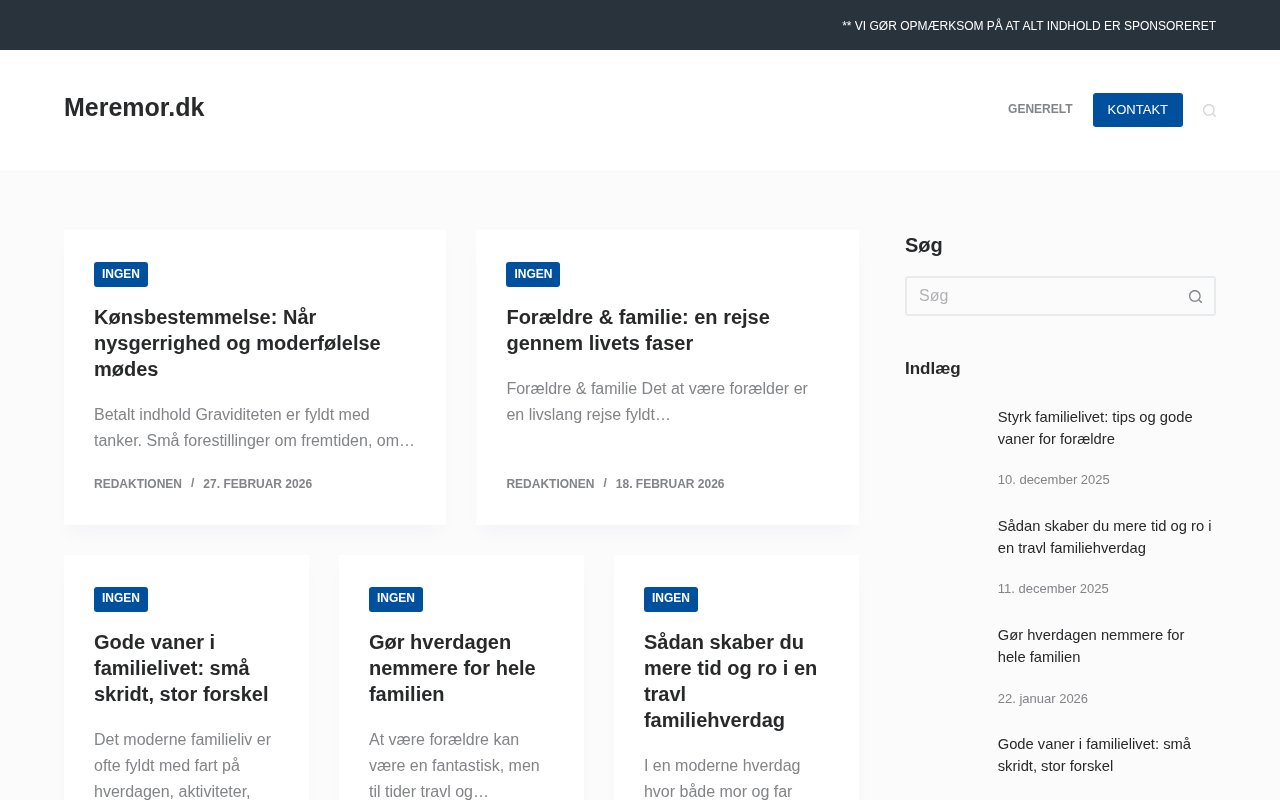Open sidebar post Styrk familielivet: tips

pos(1094,428)
